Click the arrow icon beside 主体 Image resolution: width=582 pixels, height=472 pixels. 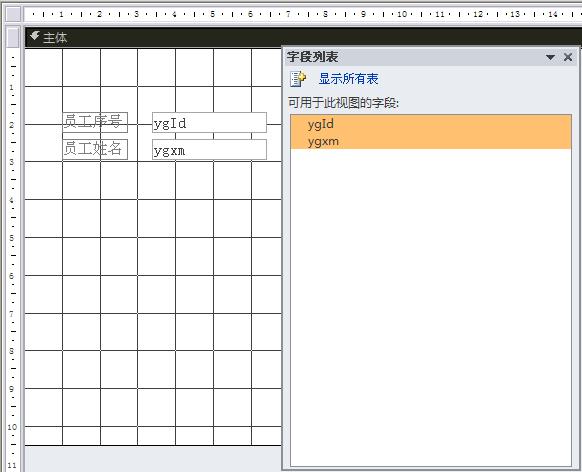[35, 36]
